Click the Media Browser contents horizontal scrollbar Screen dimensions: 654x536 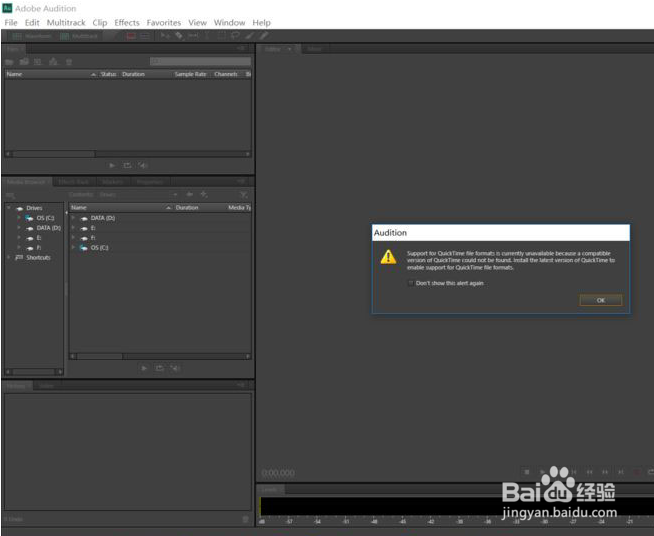coord(160,356)
